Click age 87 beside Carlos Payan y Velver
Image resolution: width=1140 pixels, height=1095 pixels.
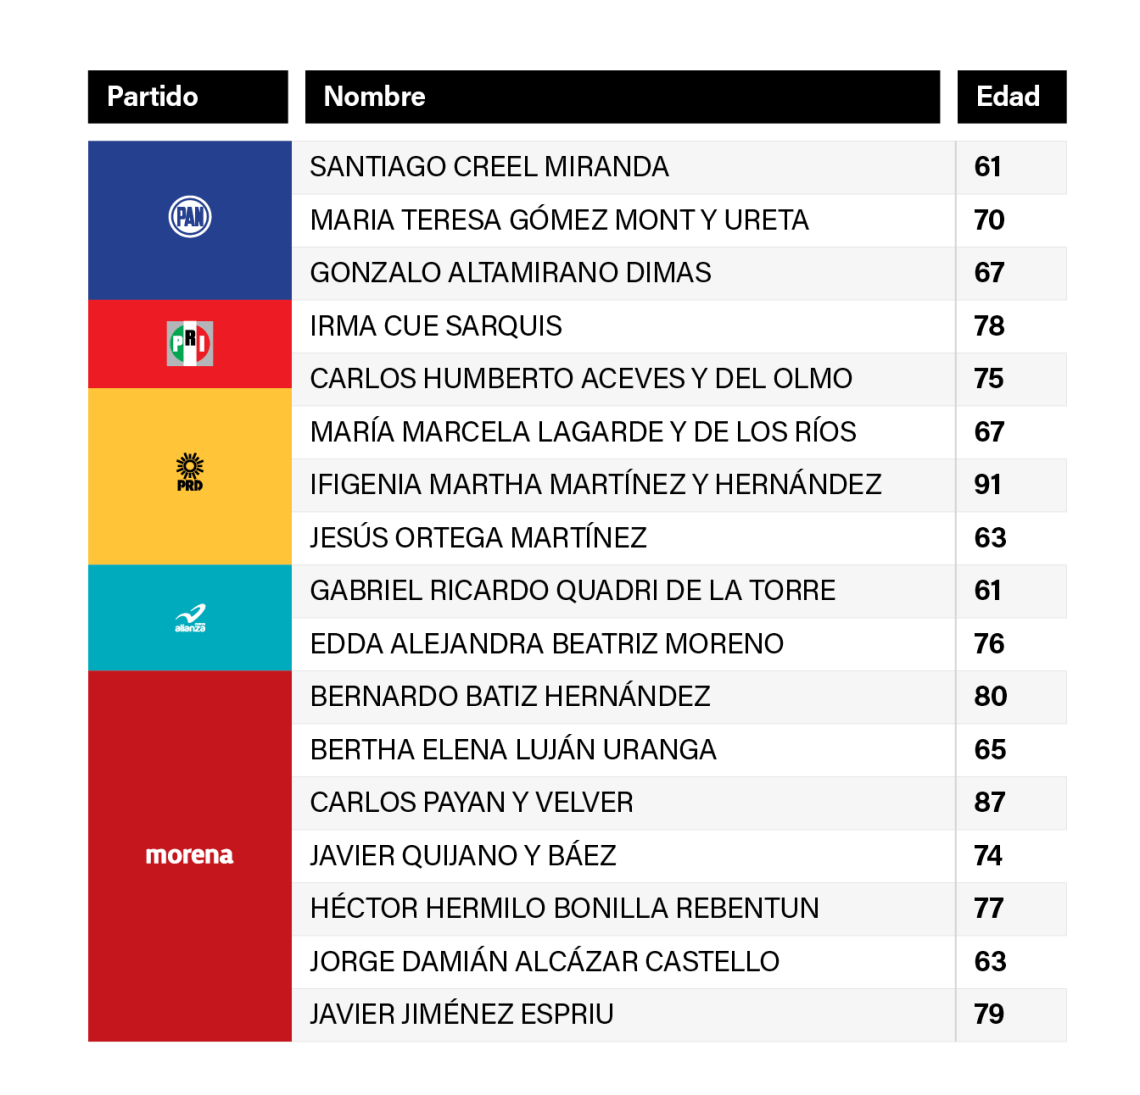point(989,802)
